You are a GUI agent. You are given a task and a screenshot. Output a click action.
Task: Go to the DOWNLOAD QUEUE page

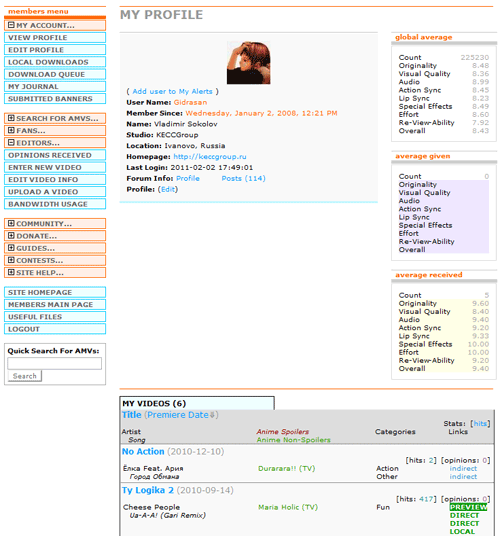[x=55, y=74]
